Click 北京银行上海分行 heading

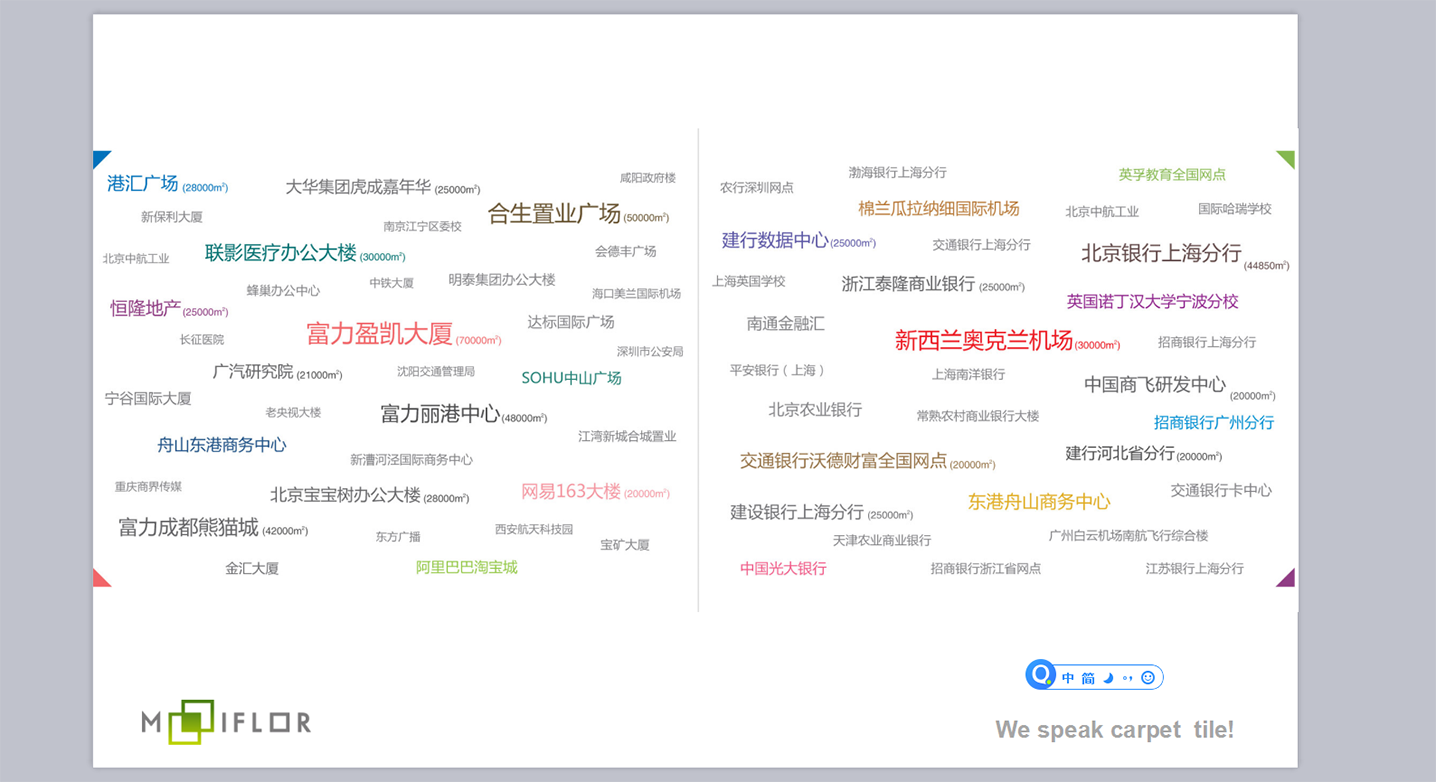1161,253
